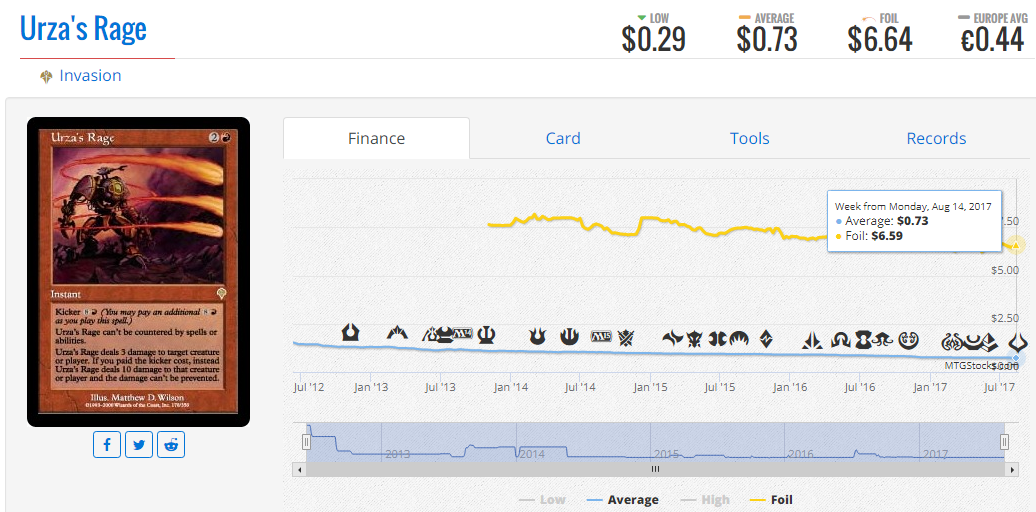This screenshot has height=512, width=1036.
Task: Click the Khans of Tarkir crossed-swords set icon
Action: [626, 338]
